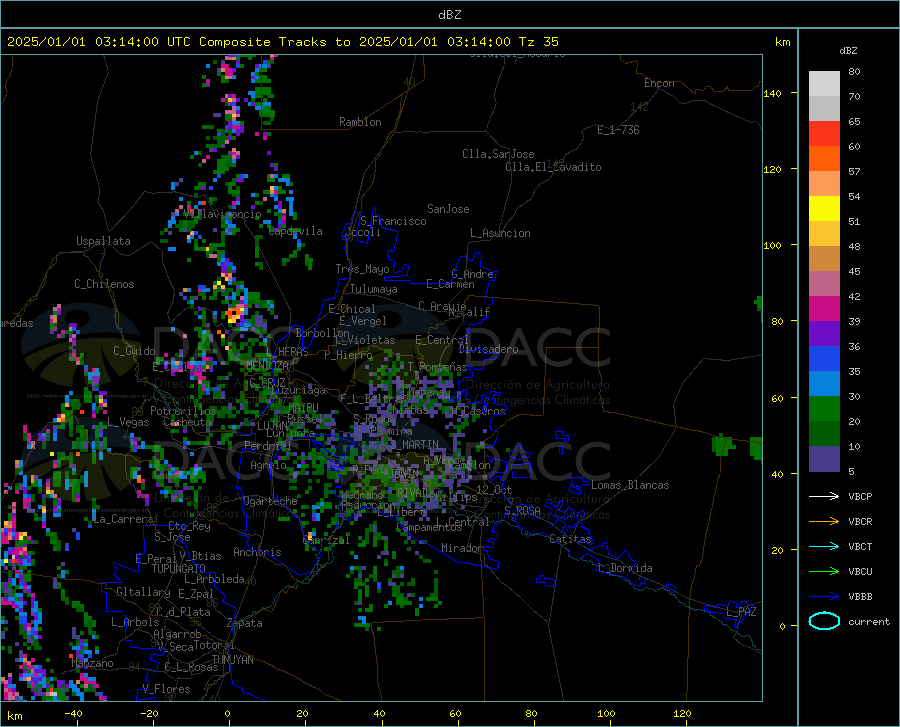Click the 'L_Dormida' place label

(x=625, y=568)
